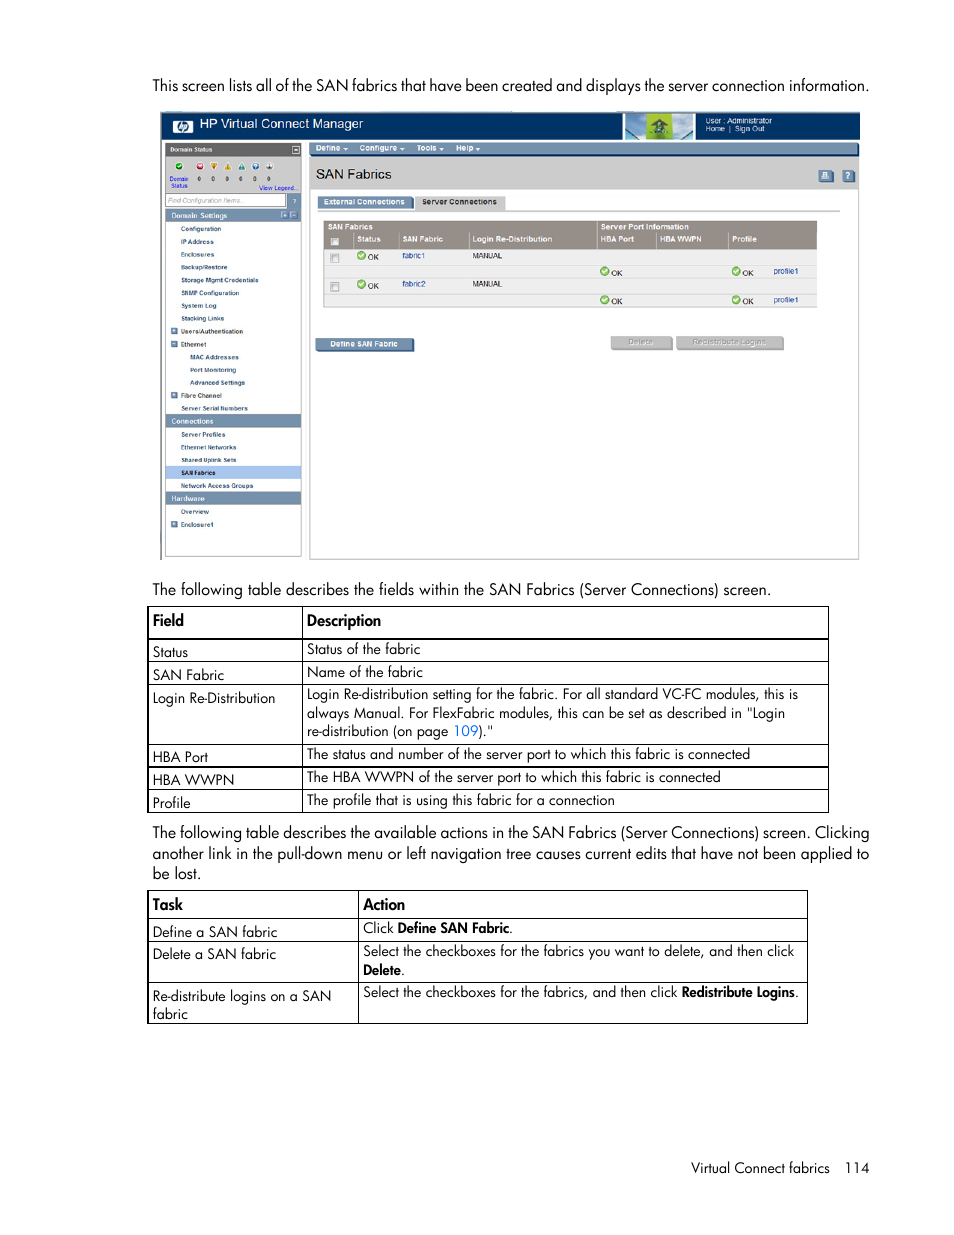954x1235 pixels.
Task: Click the house banner image
Action: pyautogui.click(x=659, y=127)
